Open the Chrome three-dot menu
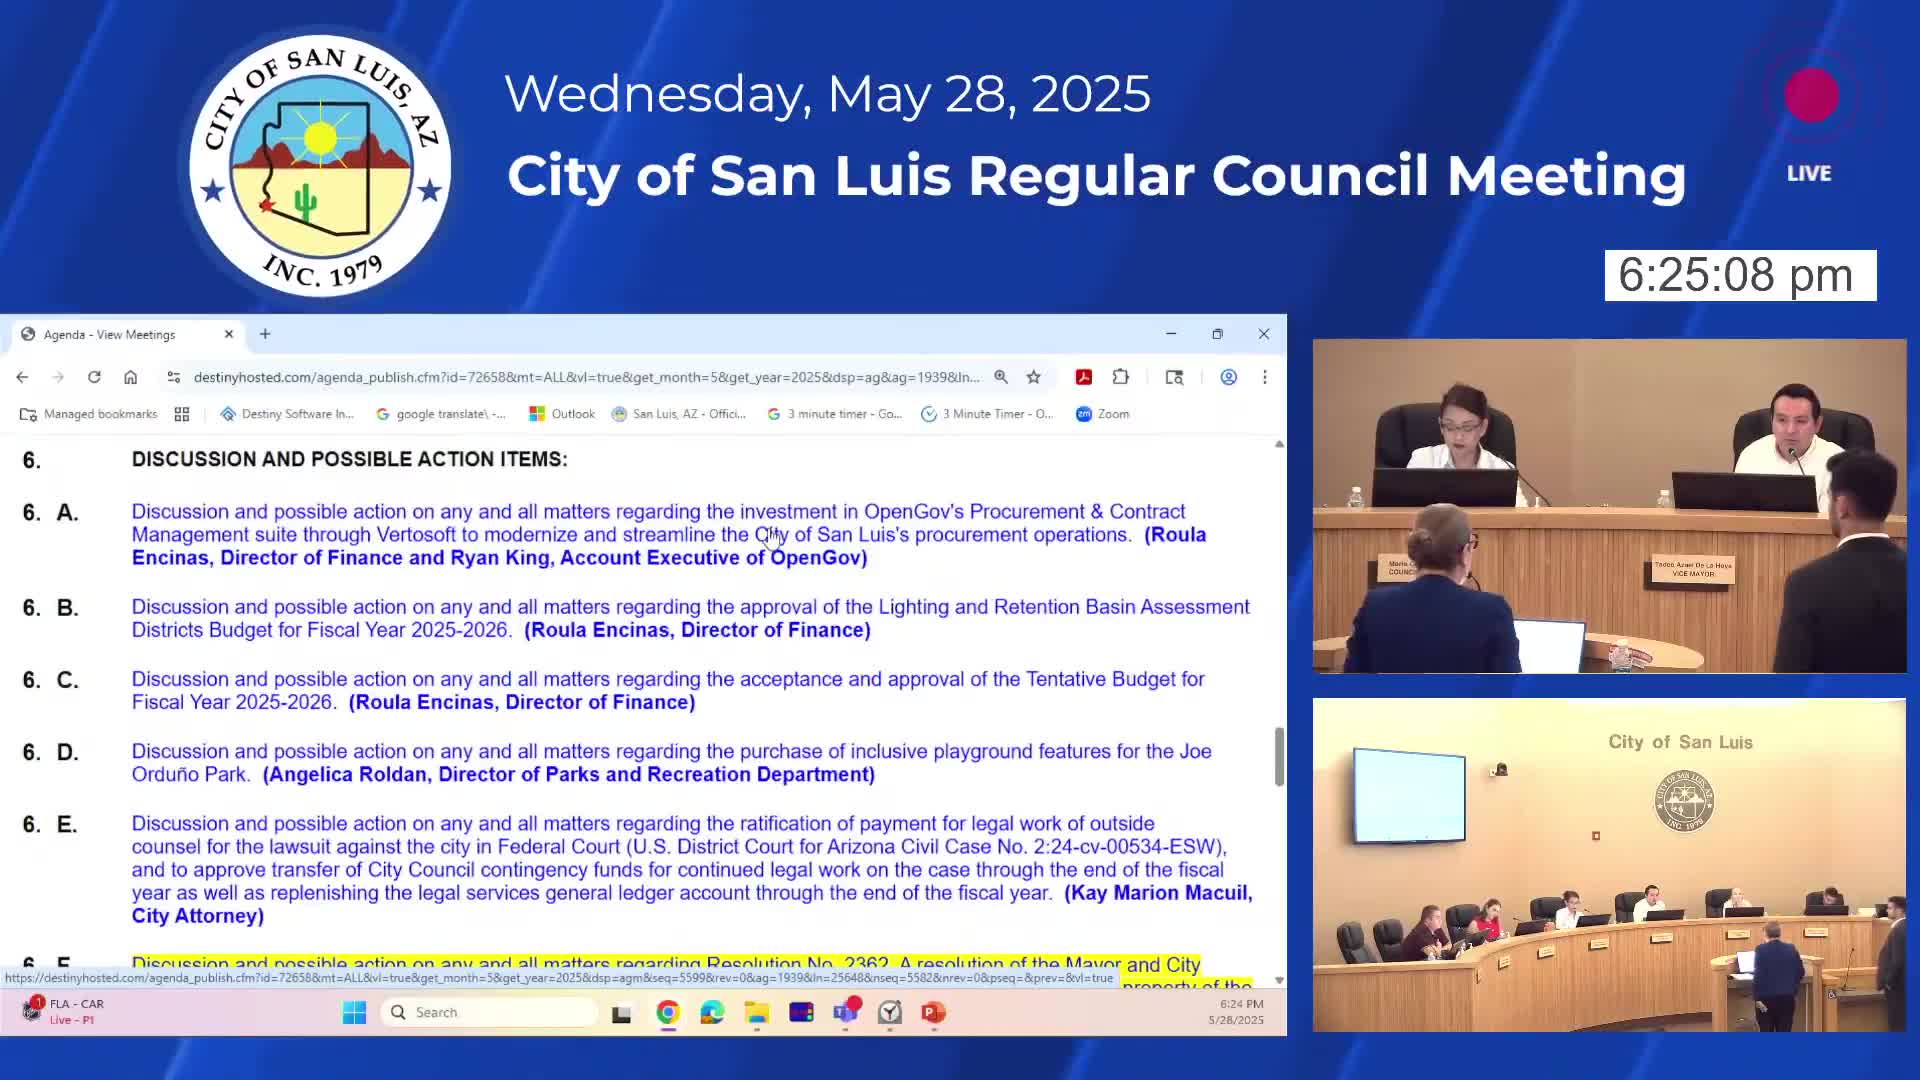 1264,377
